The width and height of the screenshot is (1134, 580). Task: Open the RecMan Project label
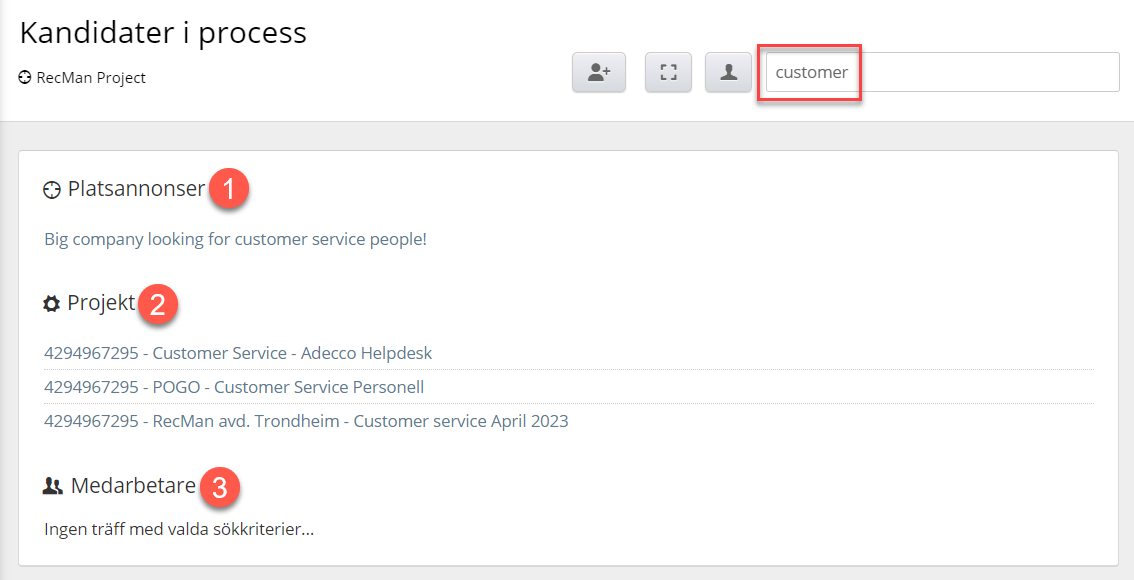(x=91, y=77)
